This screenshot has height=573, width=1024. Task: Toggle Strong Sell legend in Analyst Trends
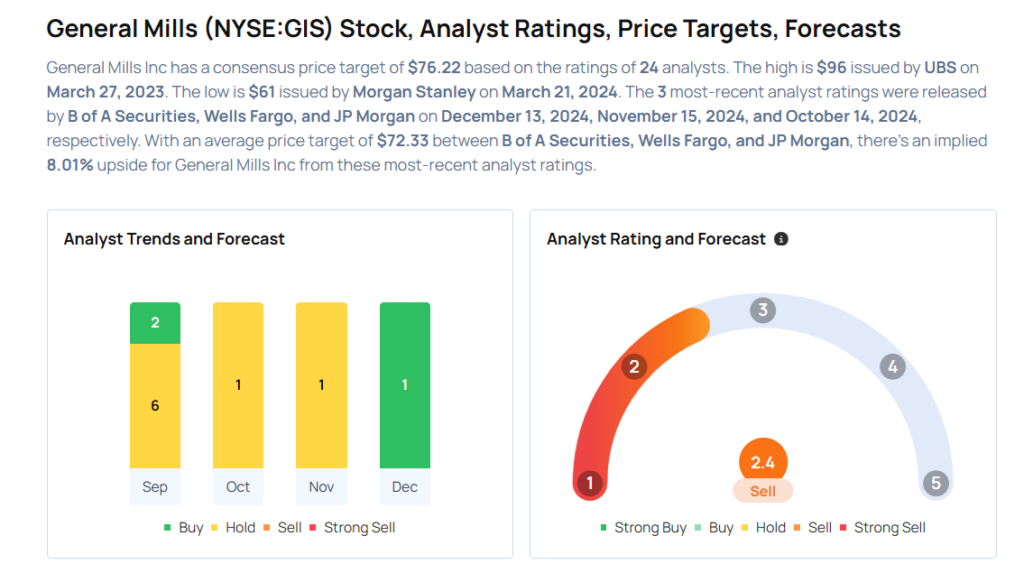coord(354,527)
